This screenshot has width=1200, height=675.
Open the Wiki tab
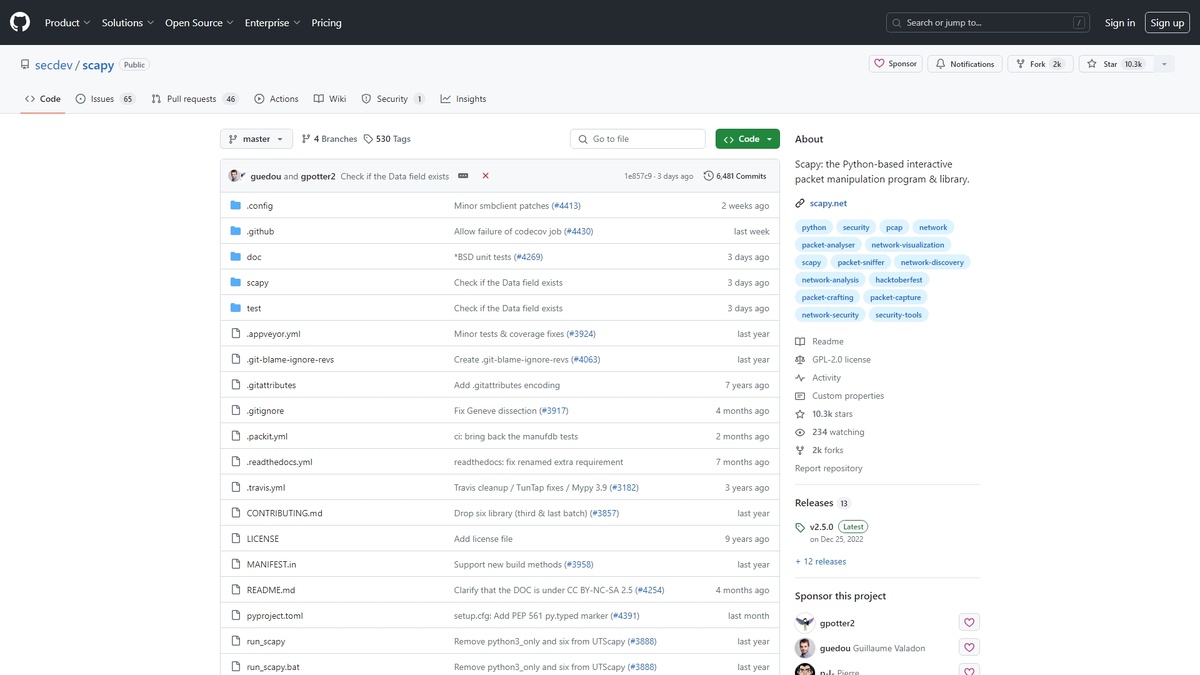(330, 99)
